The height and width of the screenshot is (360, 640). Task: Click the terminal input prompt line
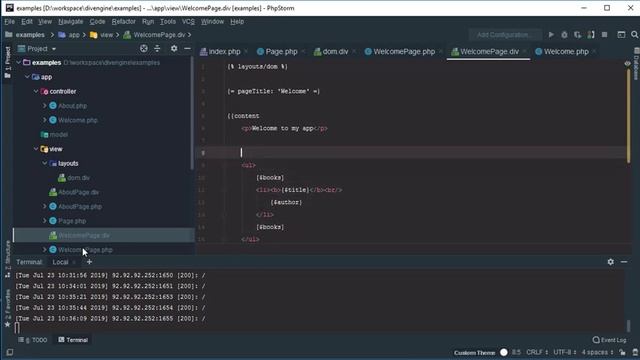click(x=17, y=328)
